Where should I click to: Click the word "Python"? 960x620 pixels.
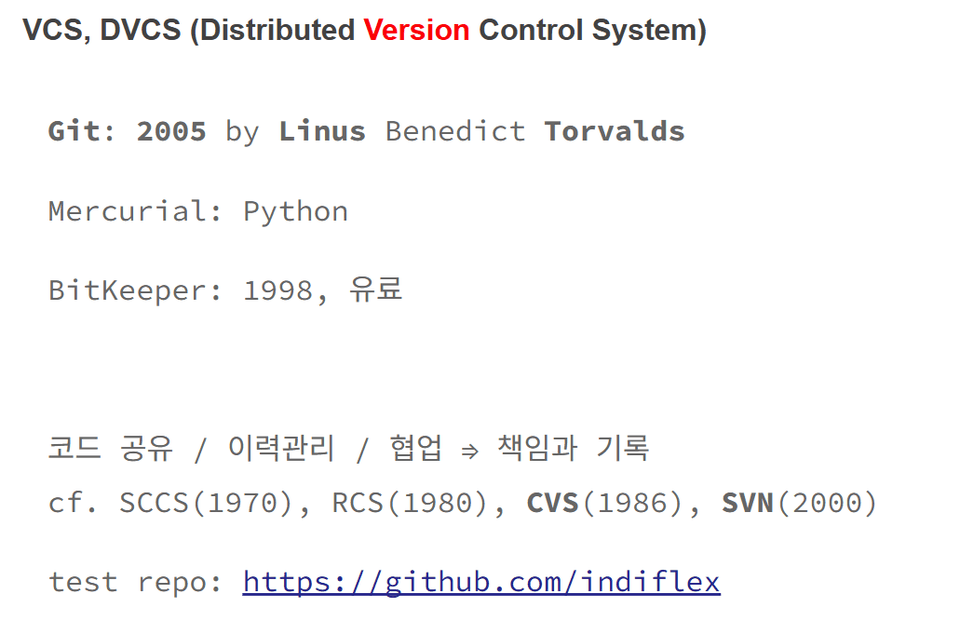point(296,212)
